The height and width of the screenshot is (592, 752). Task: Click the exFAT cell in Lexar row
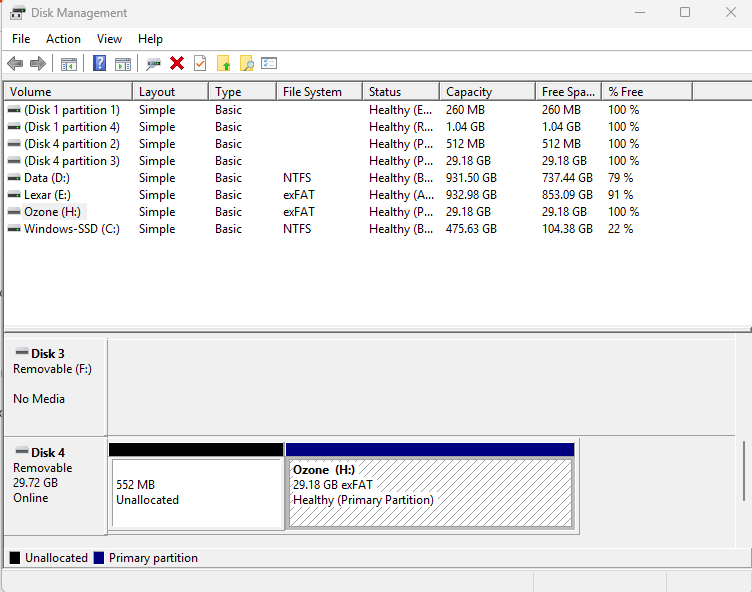299,195
